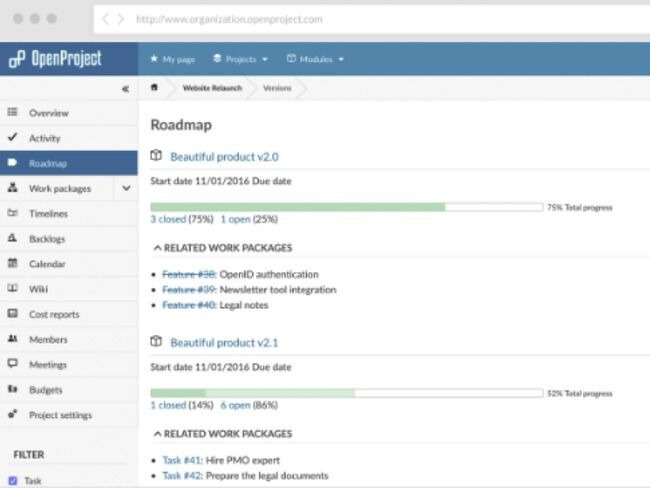
Task: Open the Projects dropdown arrow
Action: [265, 59]
